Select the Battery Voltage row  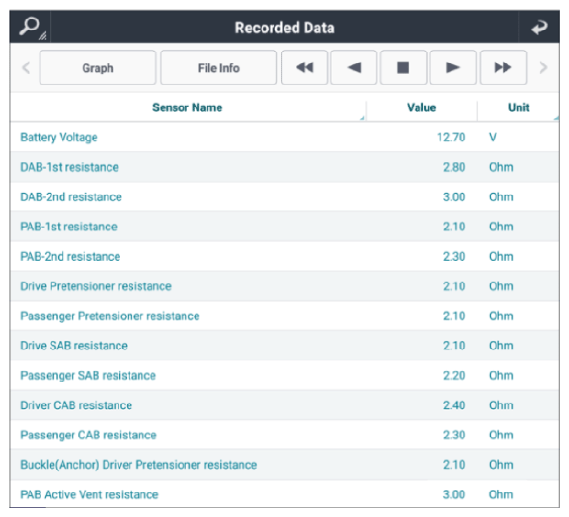point(285,137)
